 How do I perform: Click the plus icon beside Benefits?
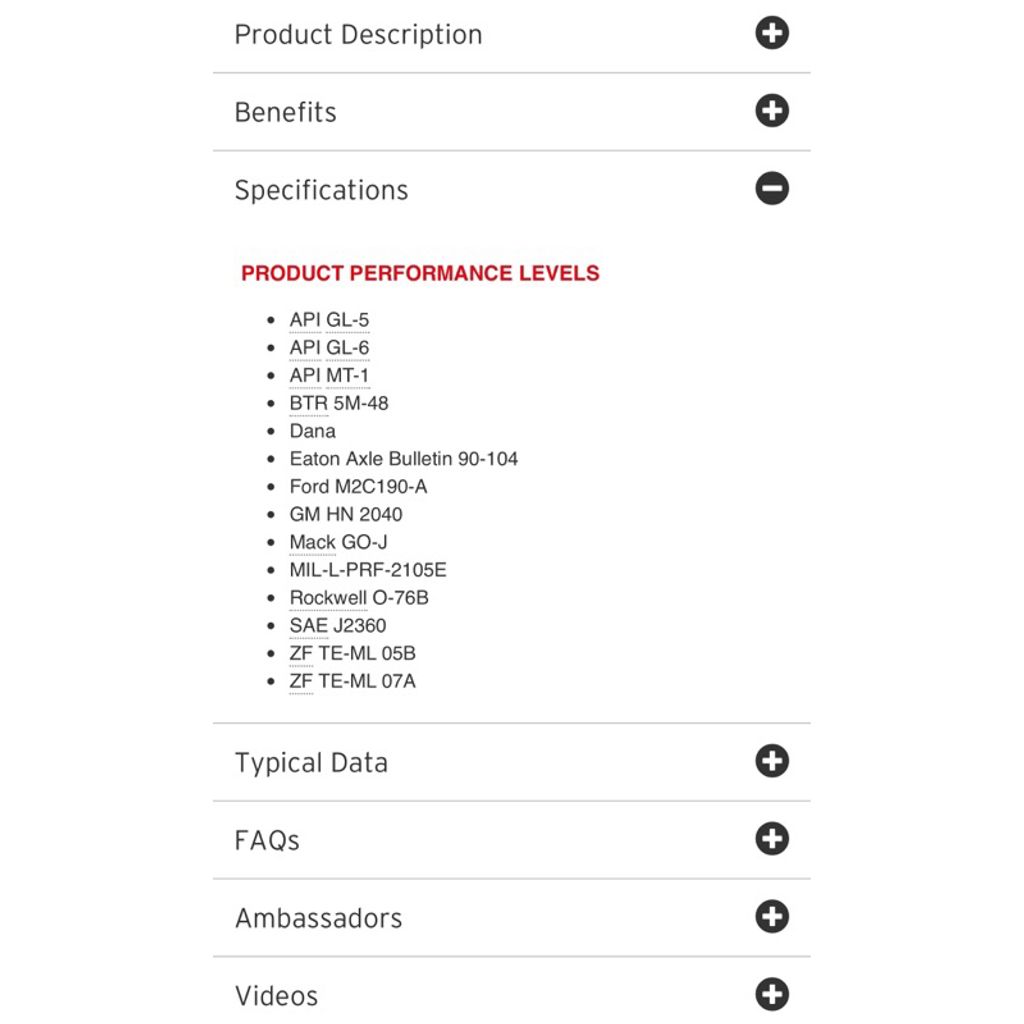(772, 110)
